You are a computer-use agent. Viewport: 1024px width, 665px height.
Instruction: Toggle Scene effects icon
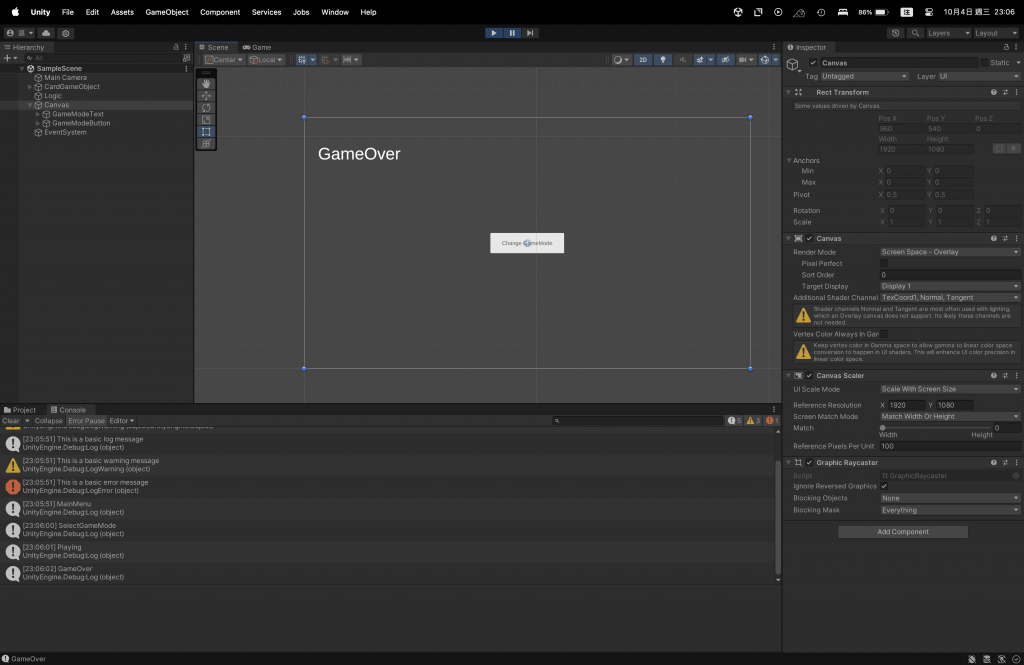[x=700, y=59]
